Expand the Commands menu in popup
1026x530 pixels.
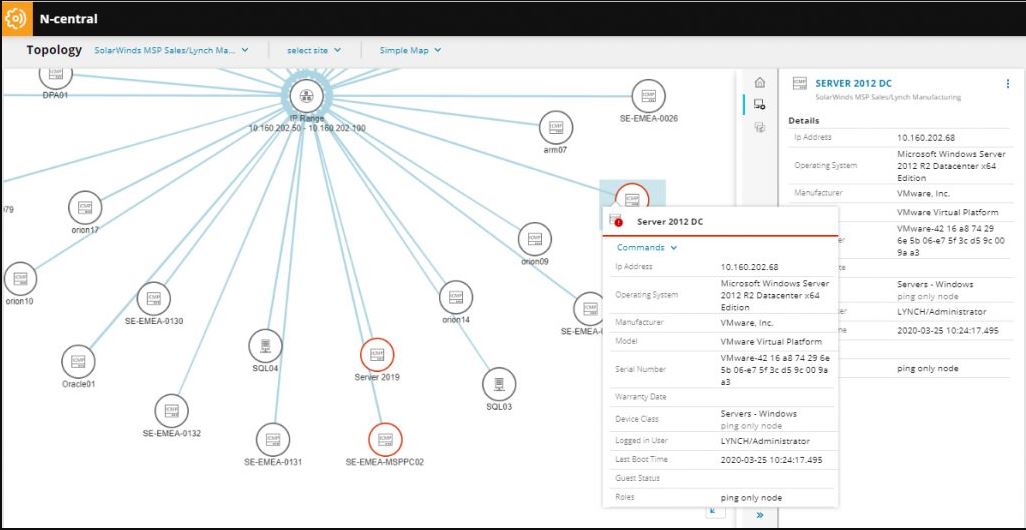click(646, 247)
